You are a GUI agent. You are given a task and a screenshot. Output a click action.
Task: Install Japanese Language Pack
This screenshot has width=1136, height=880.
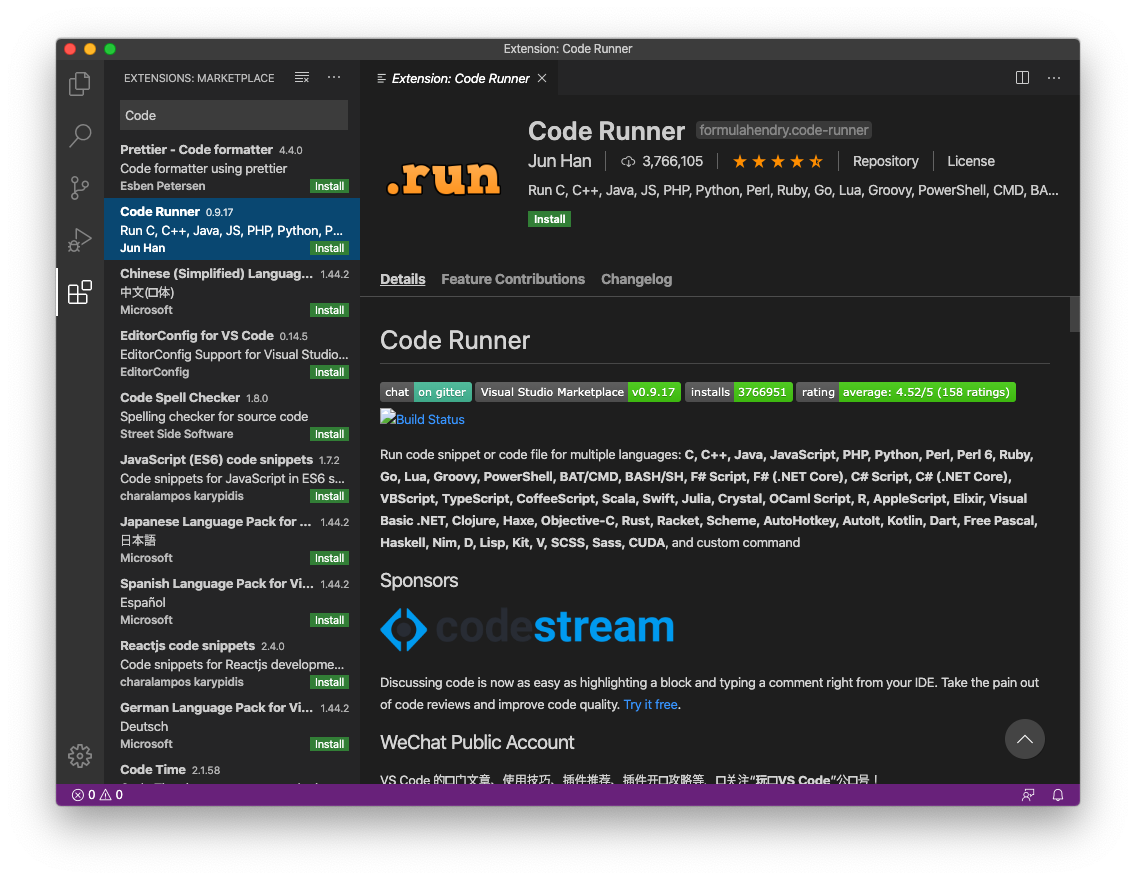tap(330, 558)
